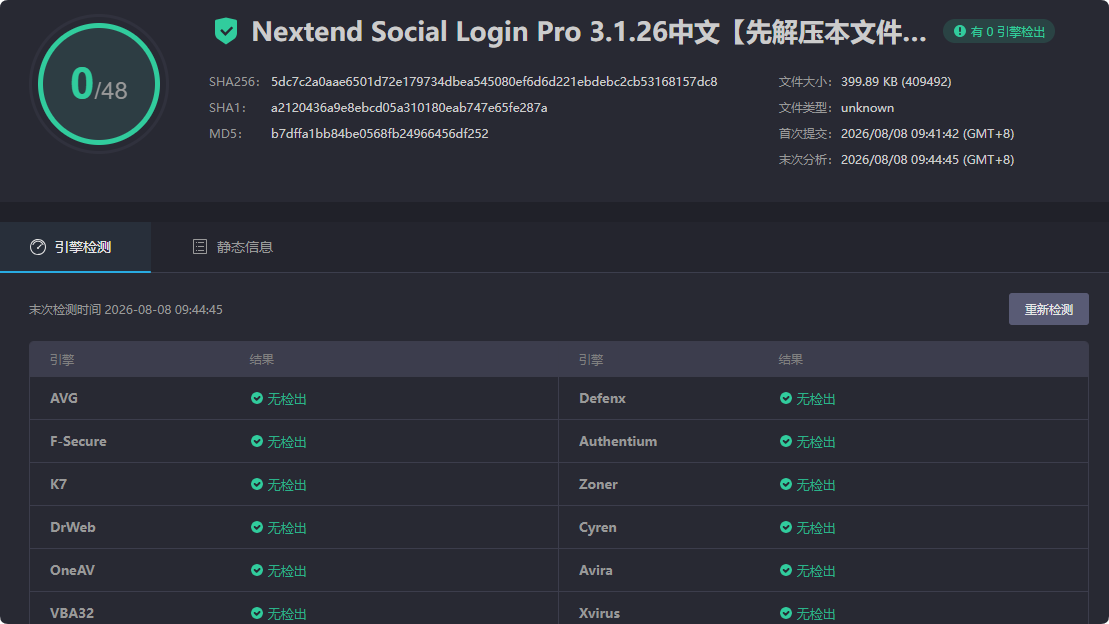Click the 末次分析 time 09:44:45 value

(x=927, y=160)
